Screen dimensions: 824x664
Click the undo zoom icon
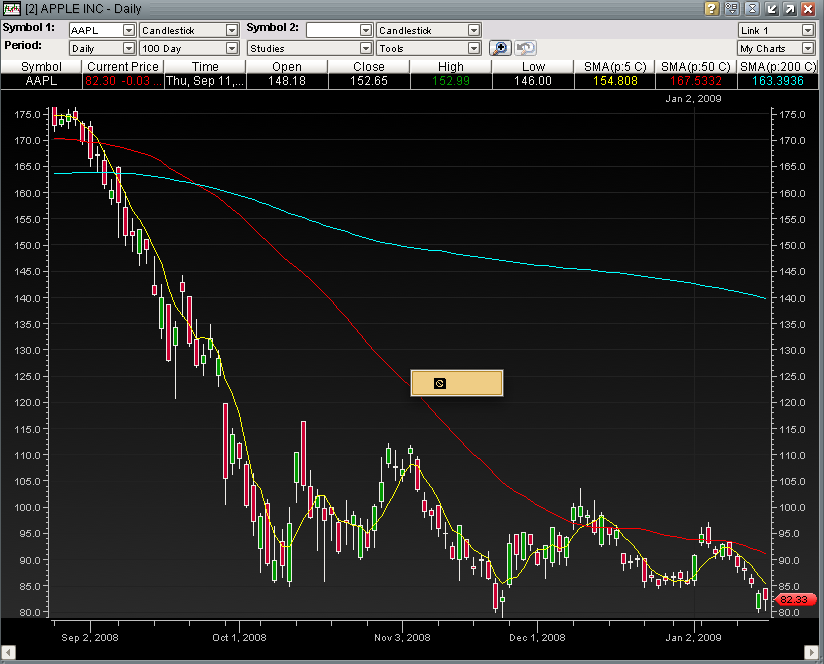click(x=526, y=48)
